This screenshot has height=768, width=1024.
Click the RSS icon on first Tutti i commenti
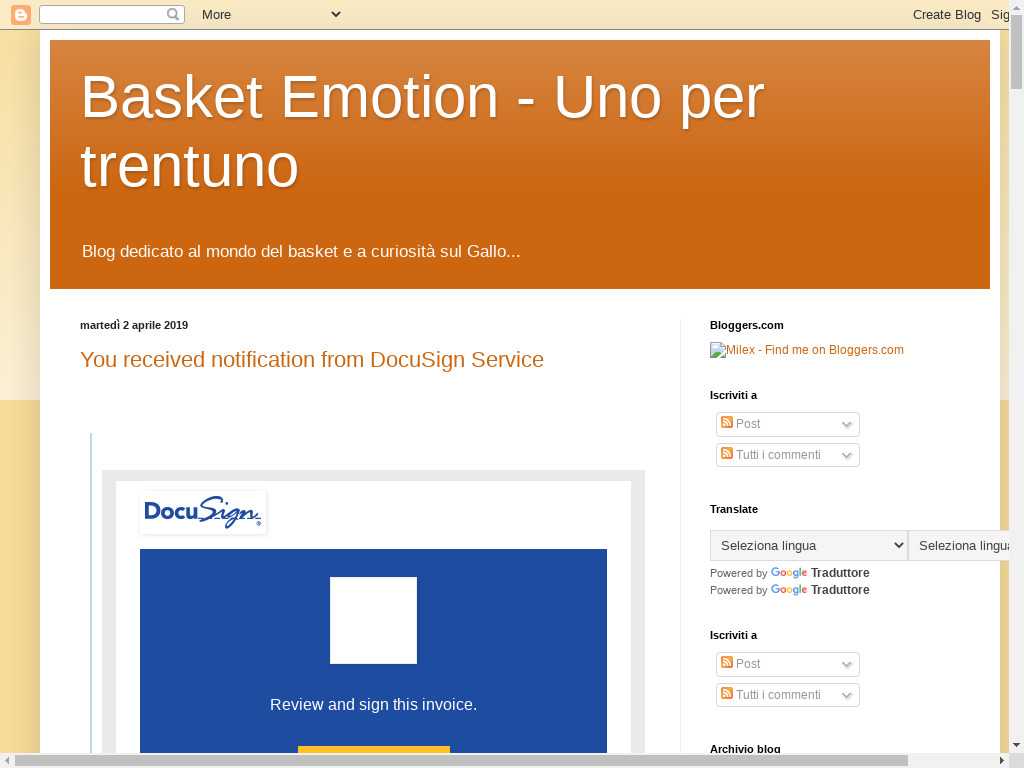click(727, 453)
